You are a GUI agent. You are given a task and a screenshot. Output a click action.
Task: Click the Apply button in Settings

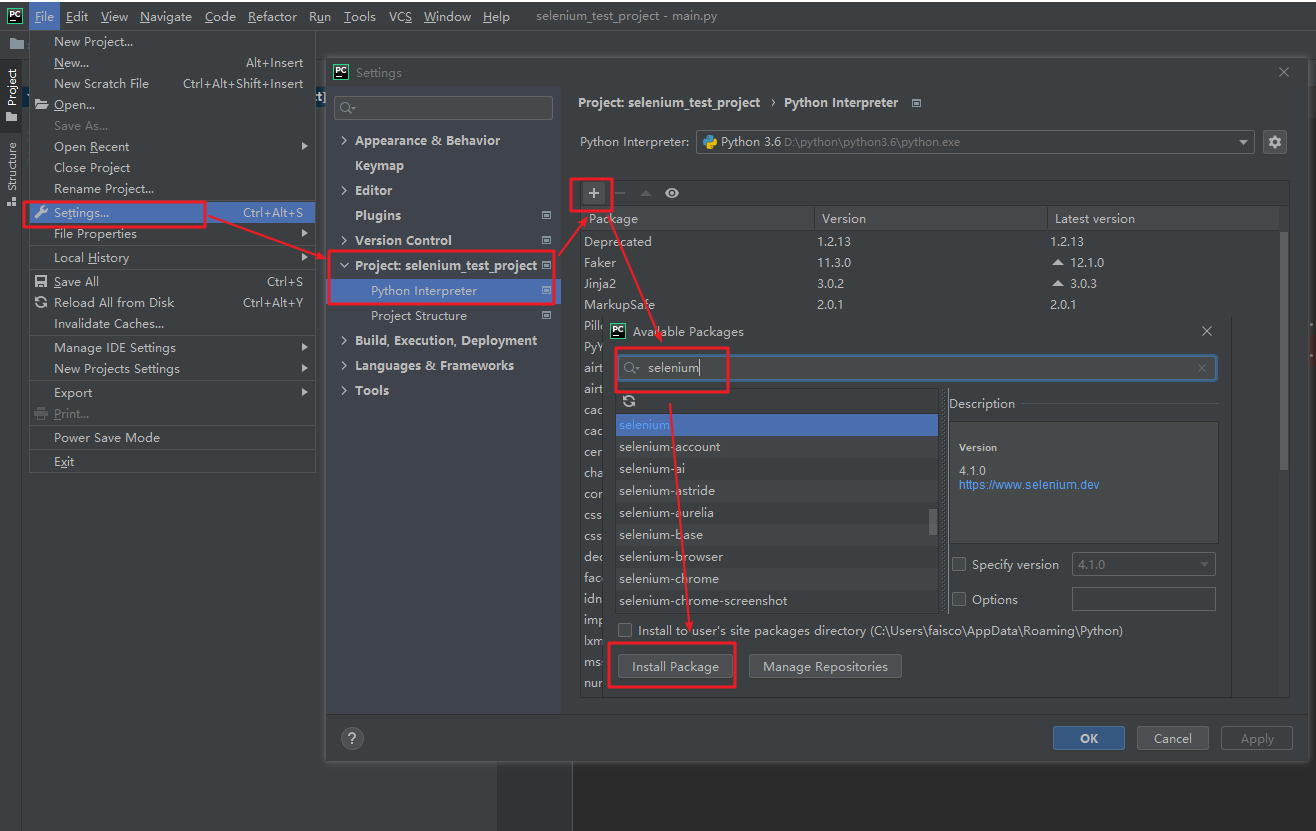click(x=1257, y=738)
